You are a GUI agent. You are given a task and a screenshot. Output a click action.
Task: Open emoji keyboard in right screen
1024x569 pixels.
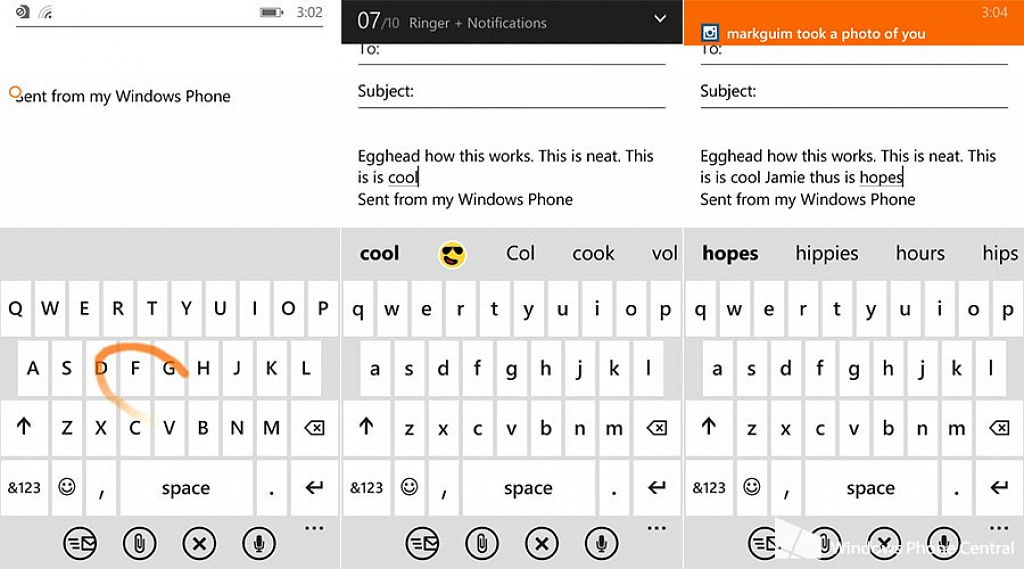[752, 487]
